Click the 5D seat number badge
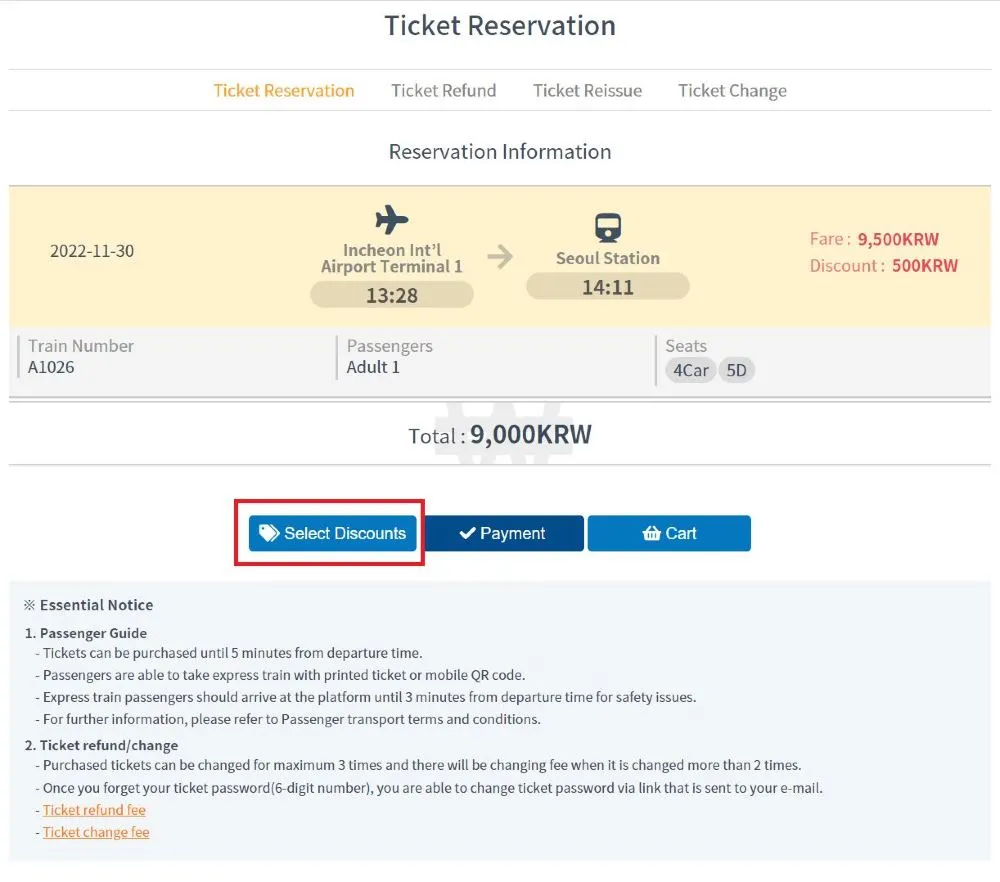Screen dimensions: 1000x882 pyautogui.click(x=736, y=371)
